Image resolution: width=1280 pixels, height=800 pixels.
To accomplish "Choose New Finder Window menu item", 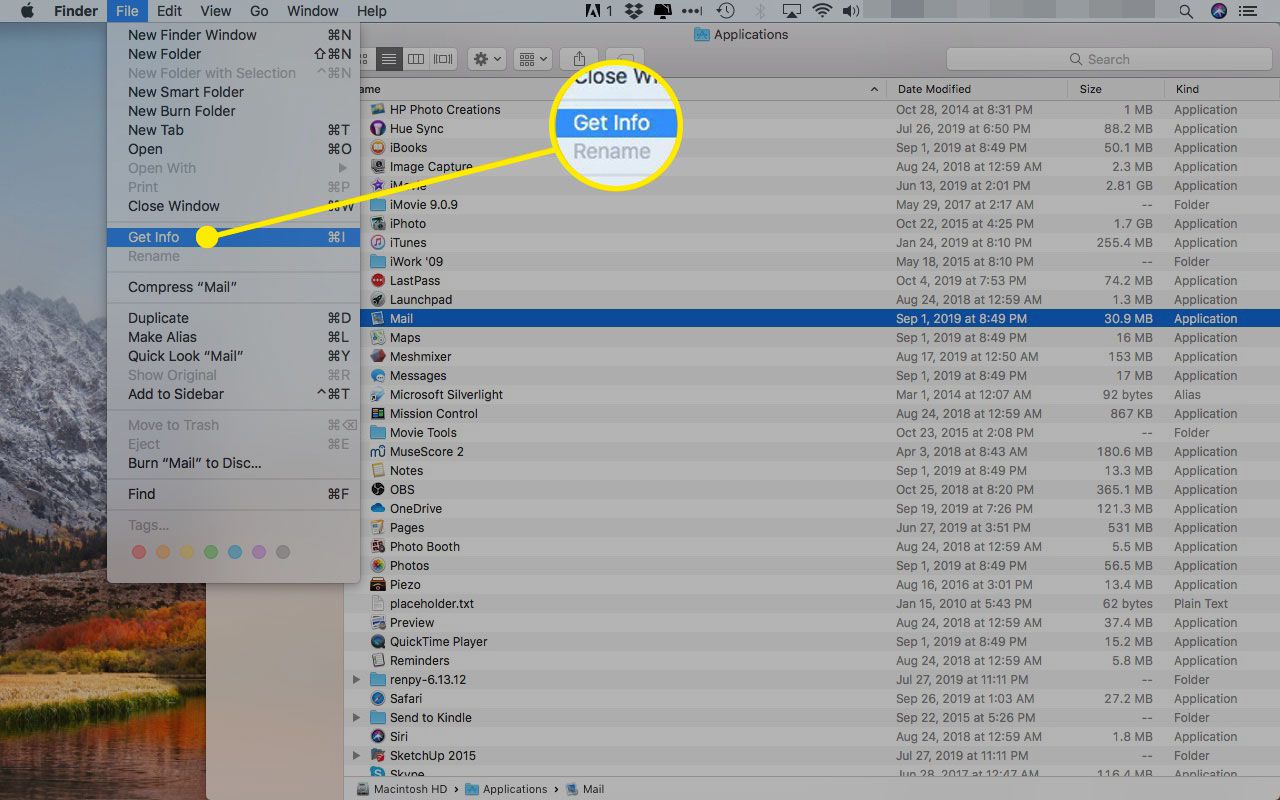I will point(233,35).
